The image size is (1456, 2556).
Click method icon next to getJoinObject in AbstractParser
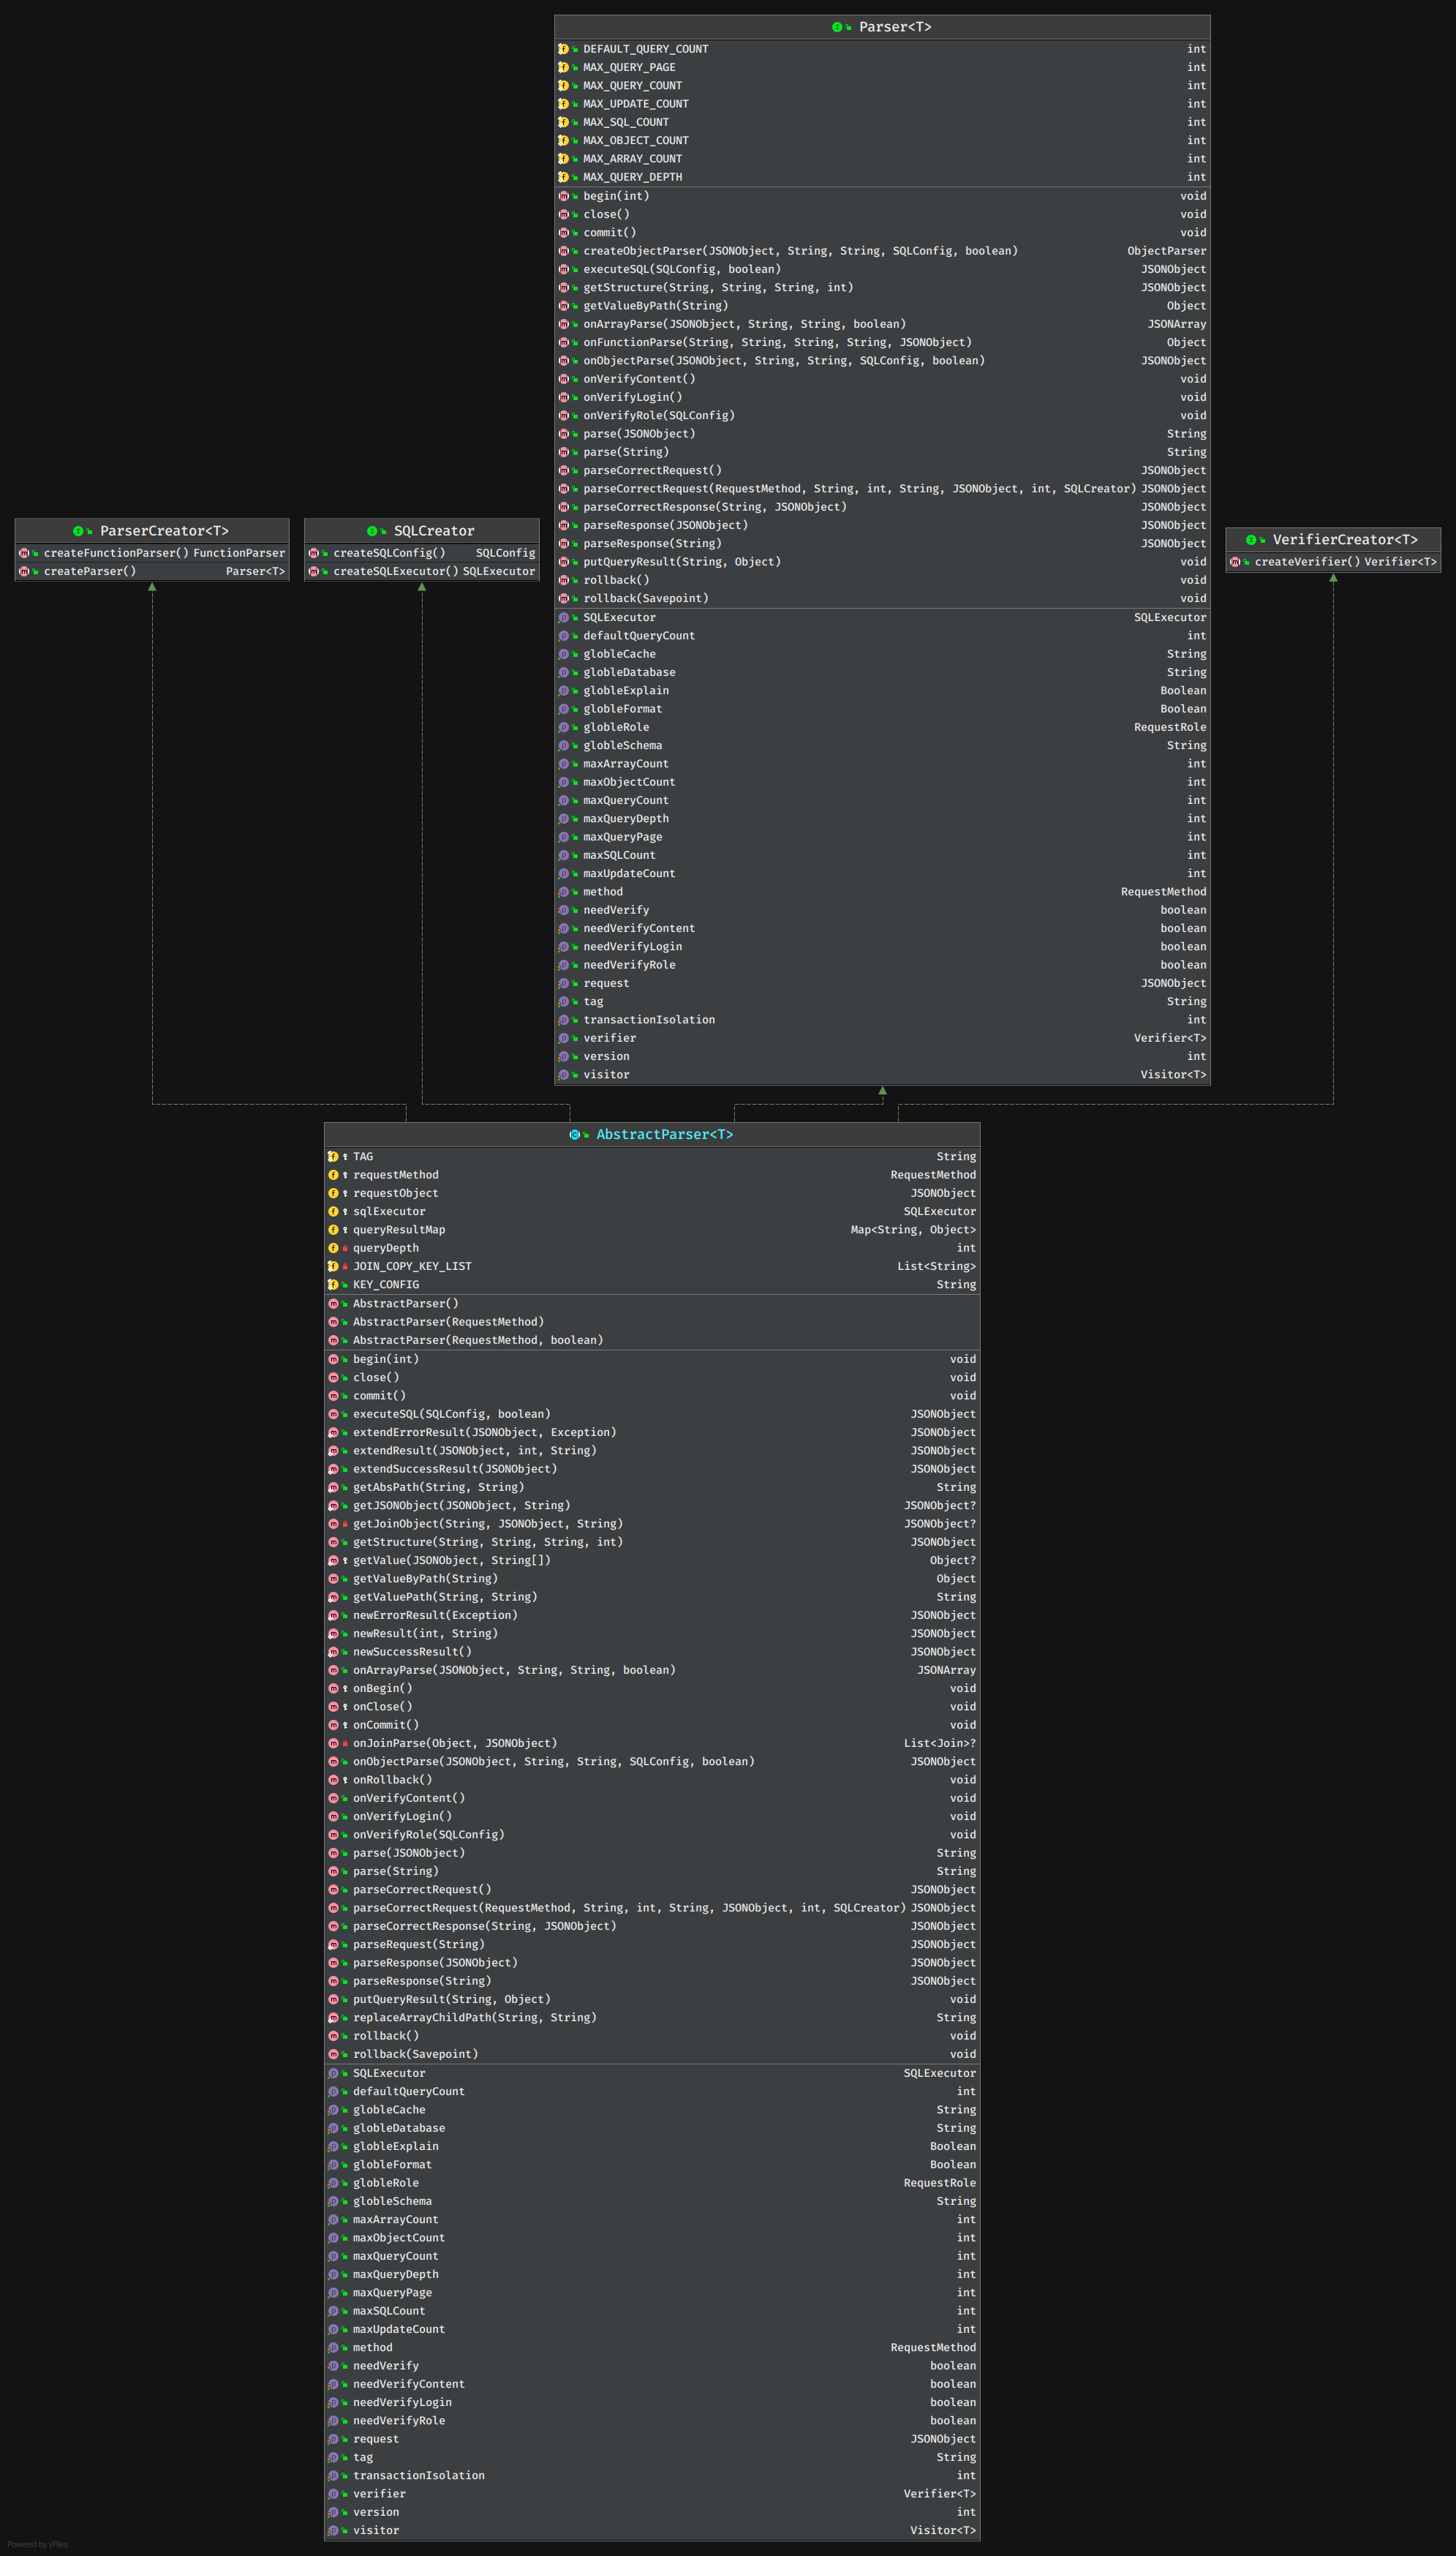(x=333, y=1524)
